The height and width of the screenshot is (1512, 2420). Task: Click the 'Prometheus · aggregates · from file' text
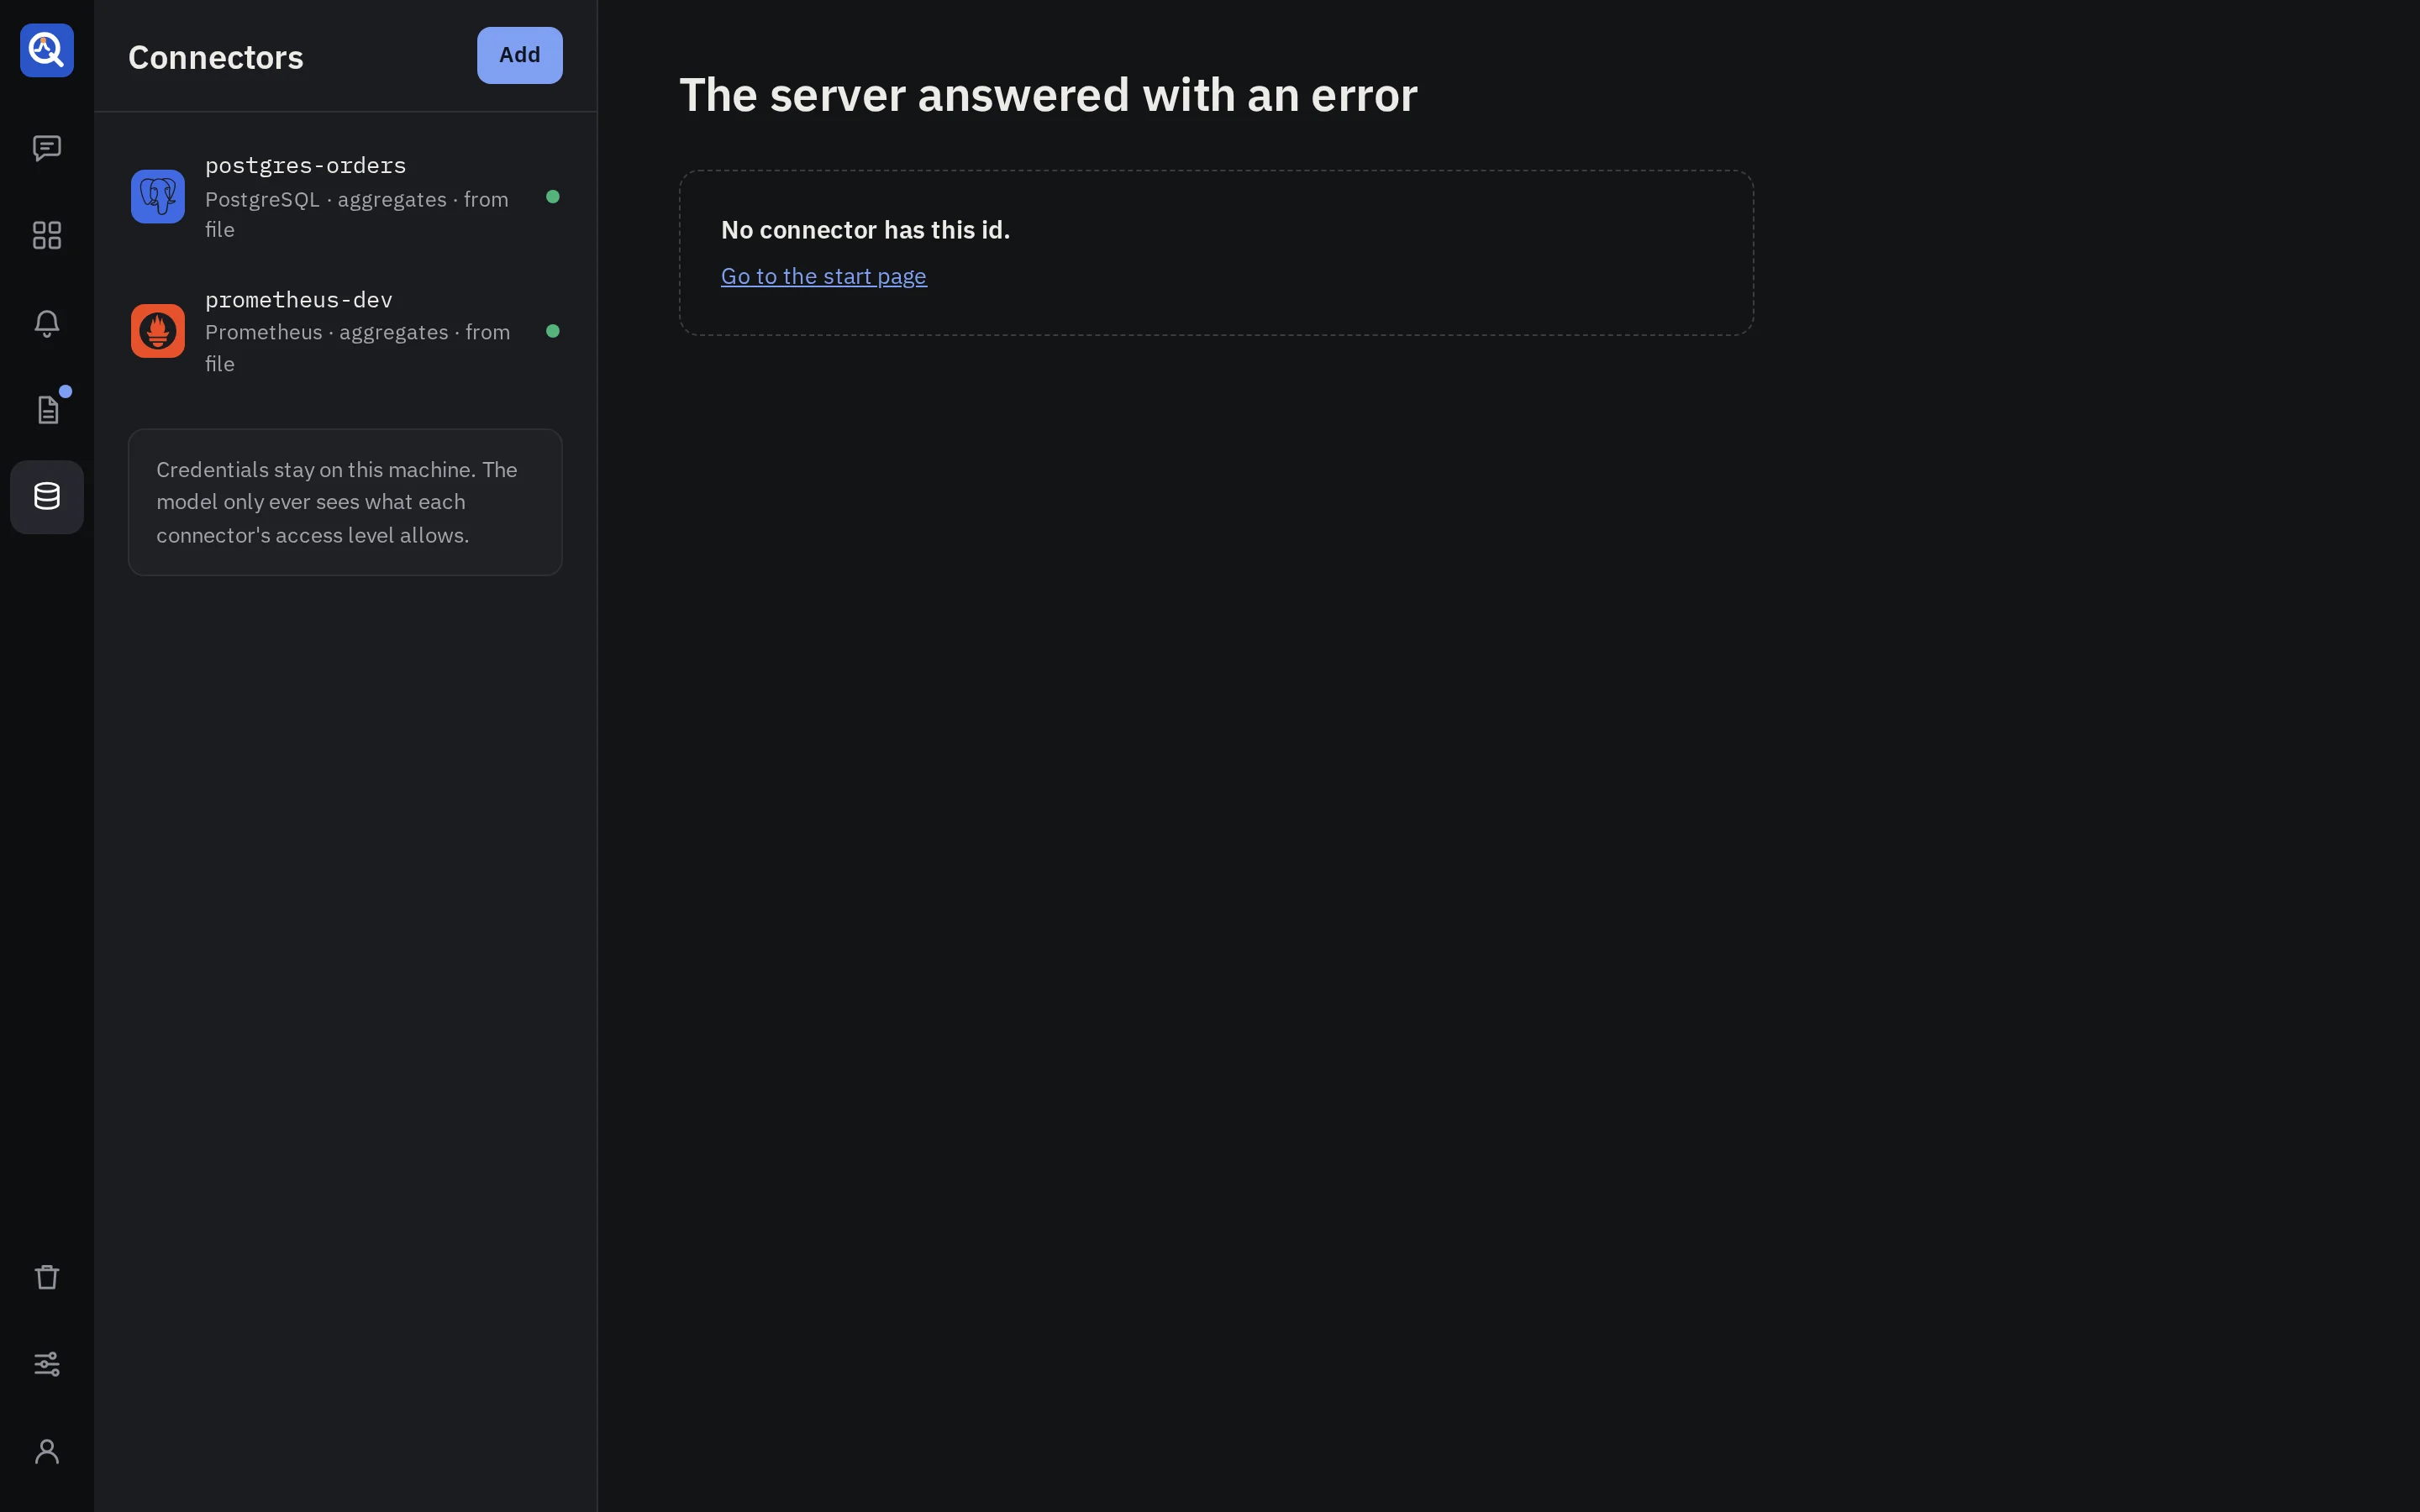tap(358, 348)
